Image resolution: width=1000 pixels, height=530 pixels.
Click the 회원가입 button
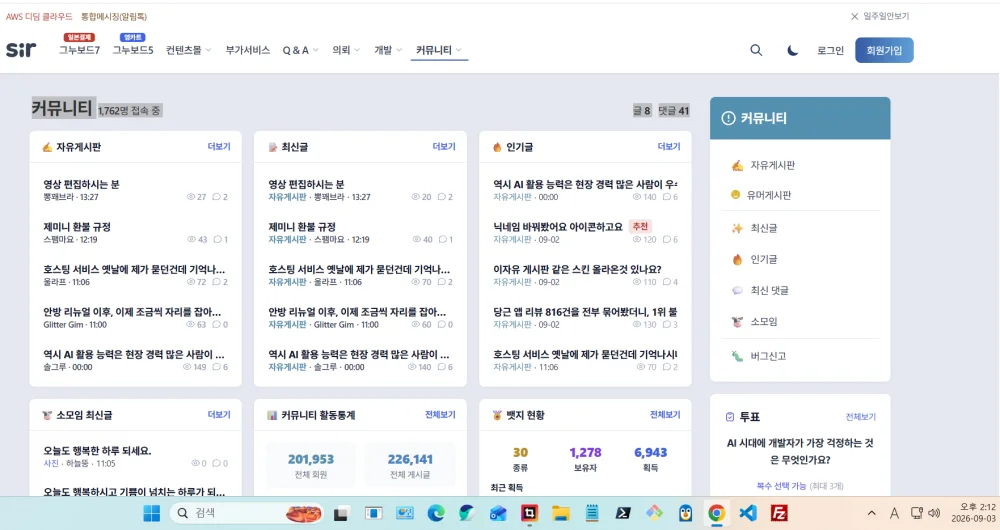pos(884,50)
